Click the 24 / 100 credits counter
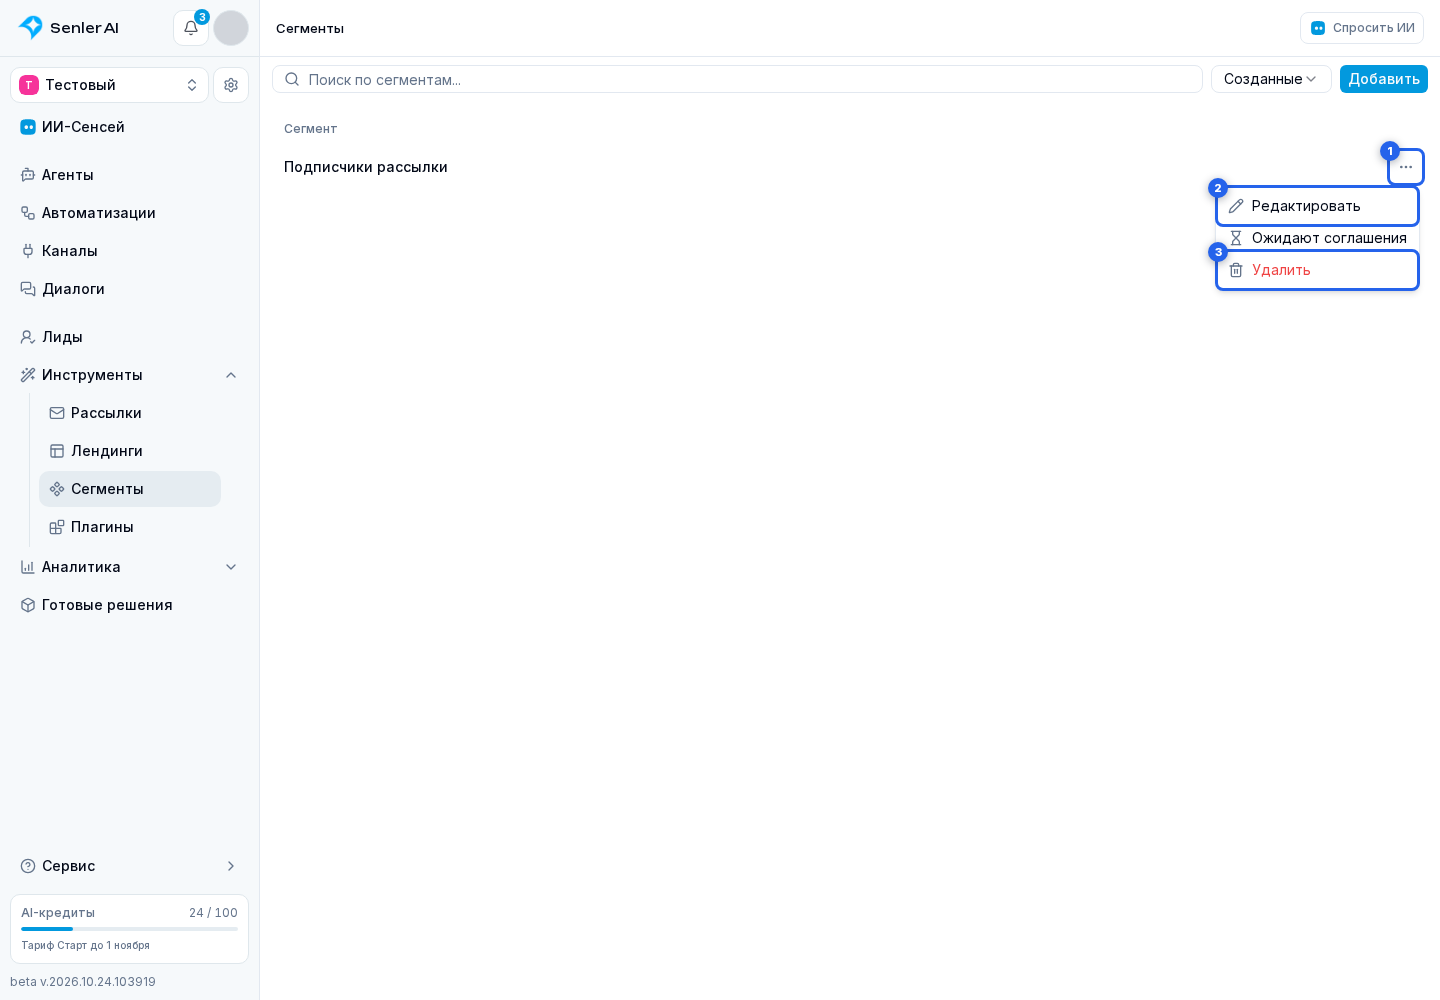 point(213,913)
